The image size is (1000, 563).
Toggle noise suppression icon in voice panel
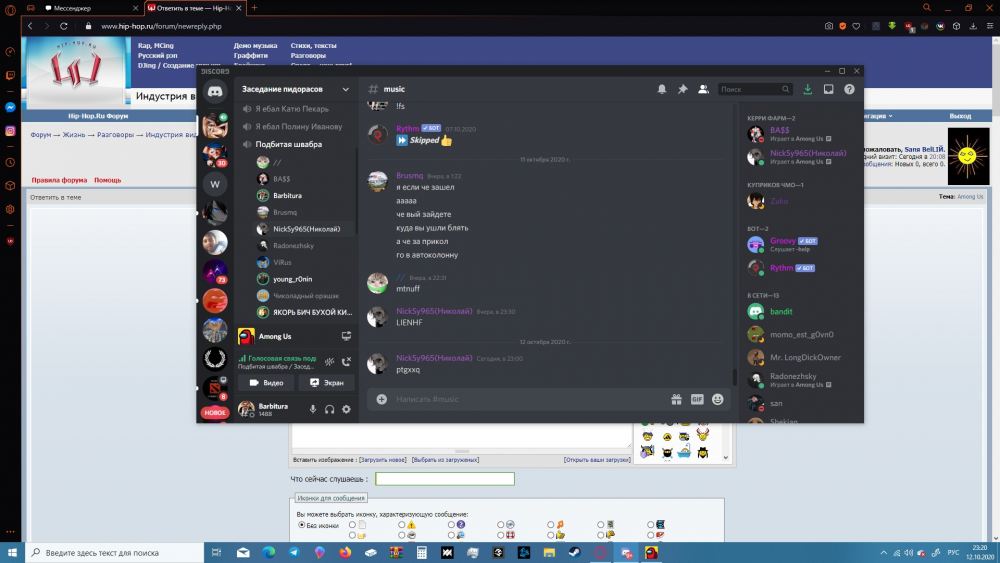tap(329, 362)
